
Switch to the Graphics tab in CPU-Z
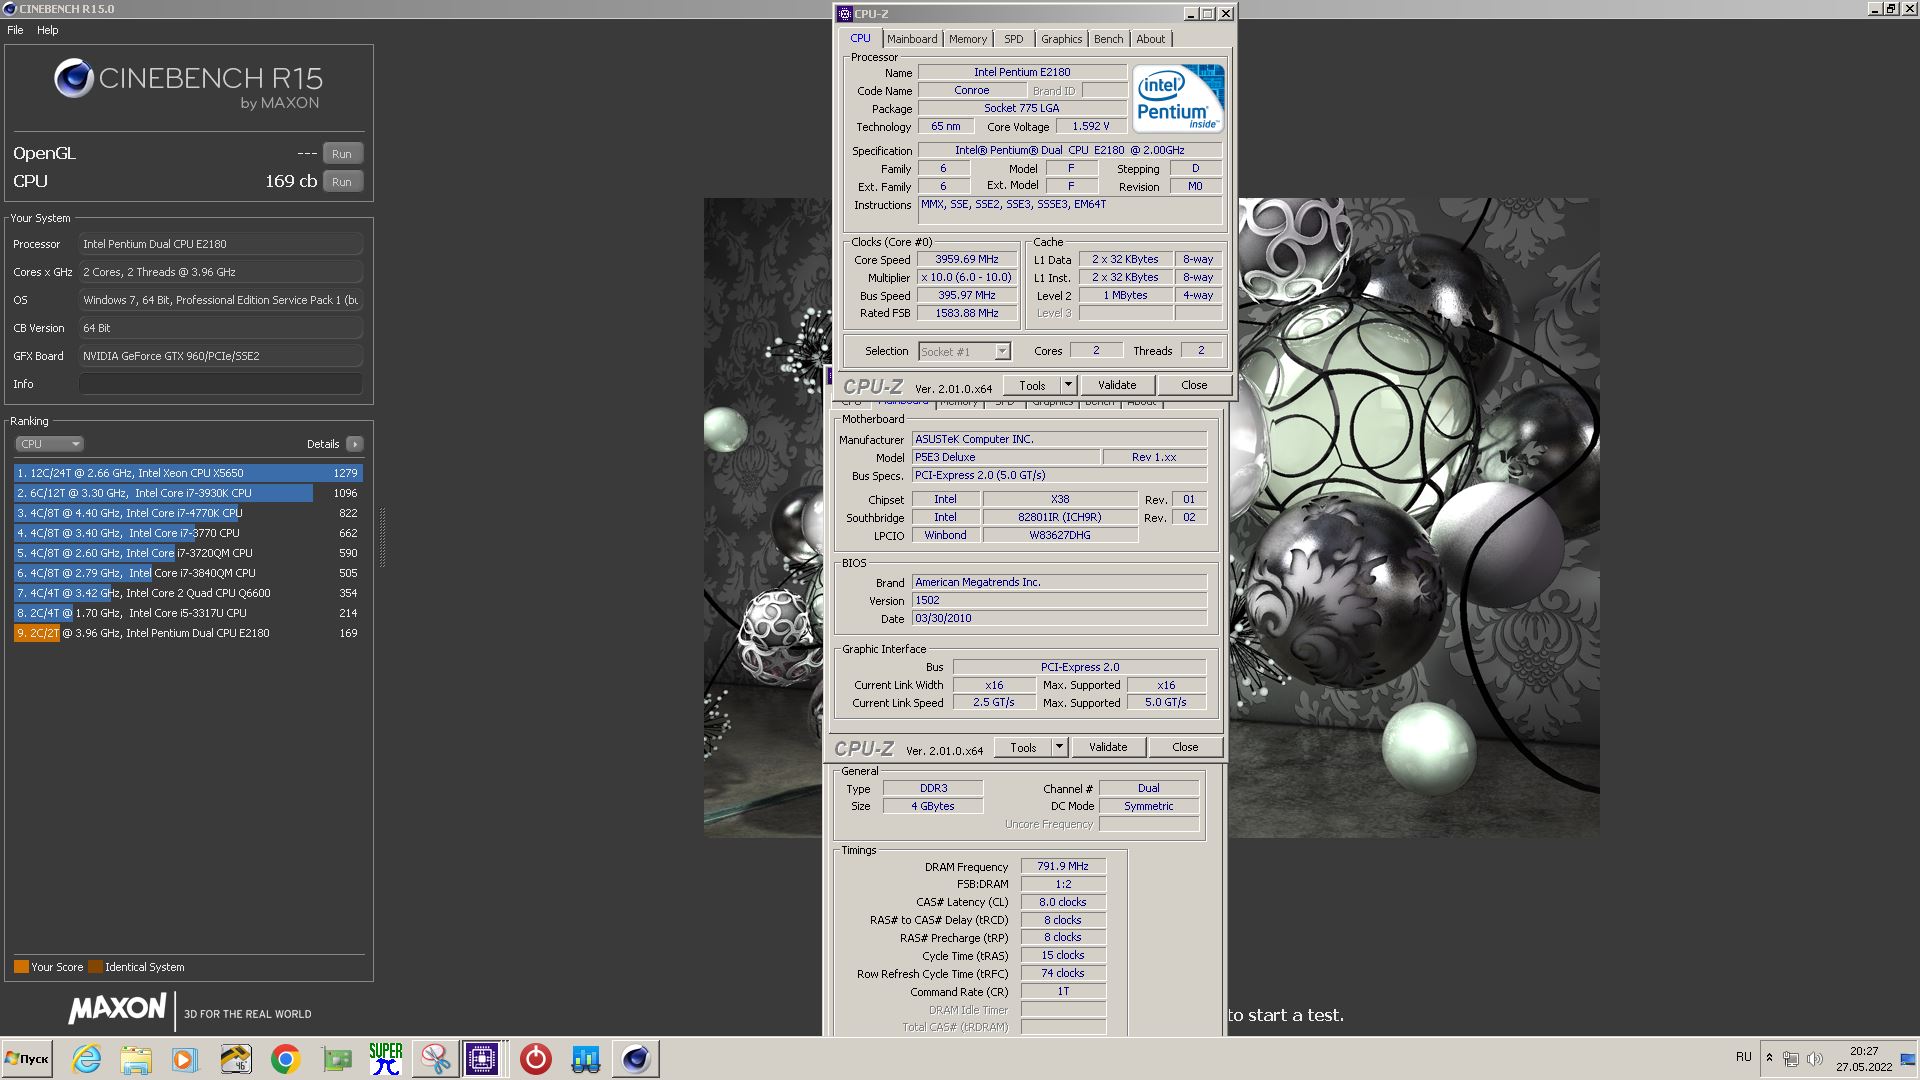point(1061,39)
